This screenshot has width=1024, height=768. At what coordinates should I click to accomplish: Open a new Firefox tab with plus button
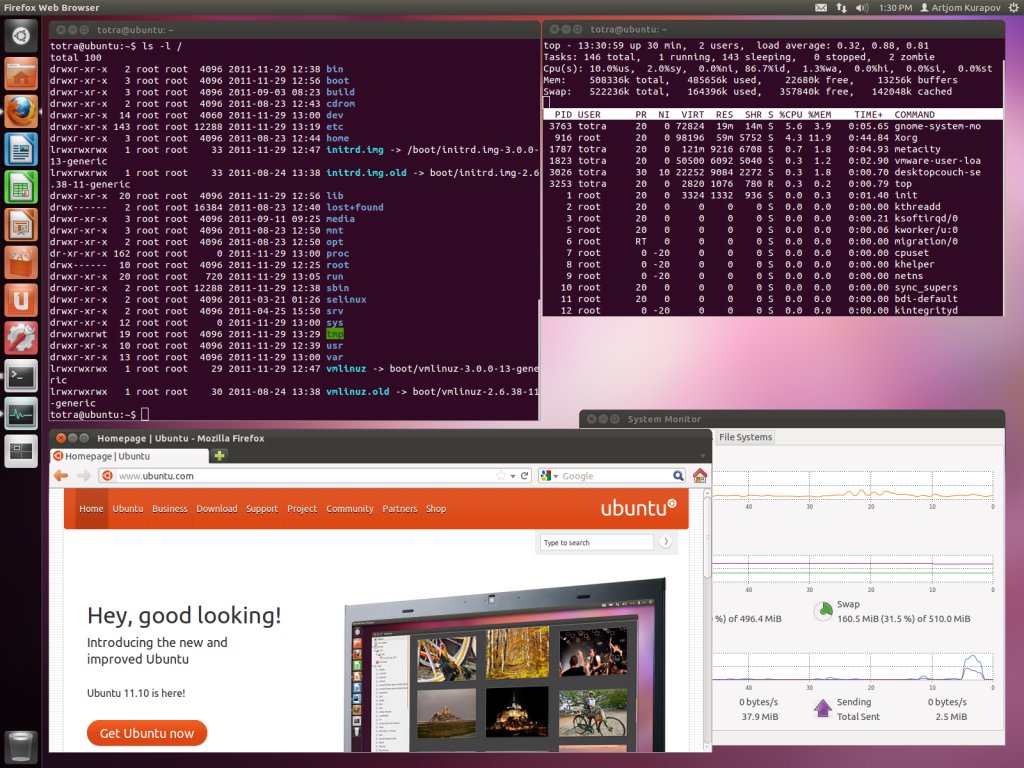pyautogui.click(x=220, y=456)
